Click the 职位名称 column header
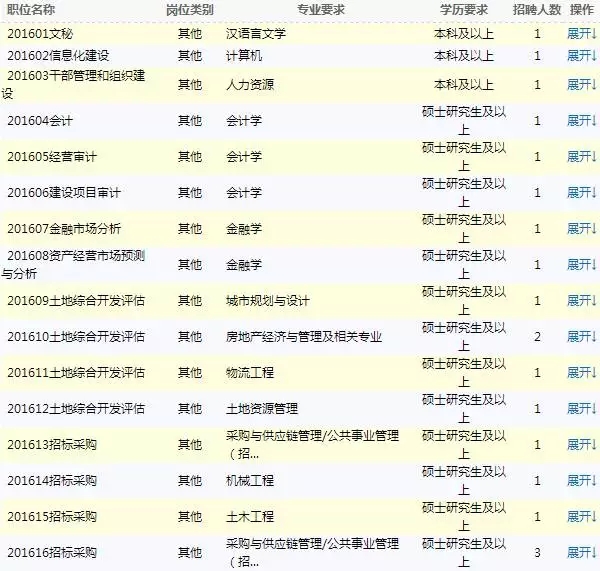Screen dimensions: 600x571 31,9
